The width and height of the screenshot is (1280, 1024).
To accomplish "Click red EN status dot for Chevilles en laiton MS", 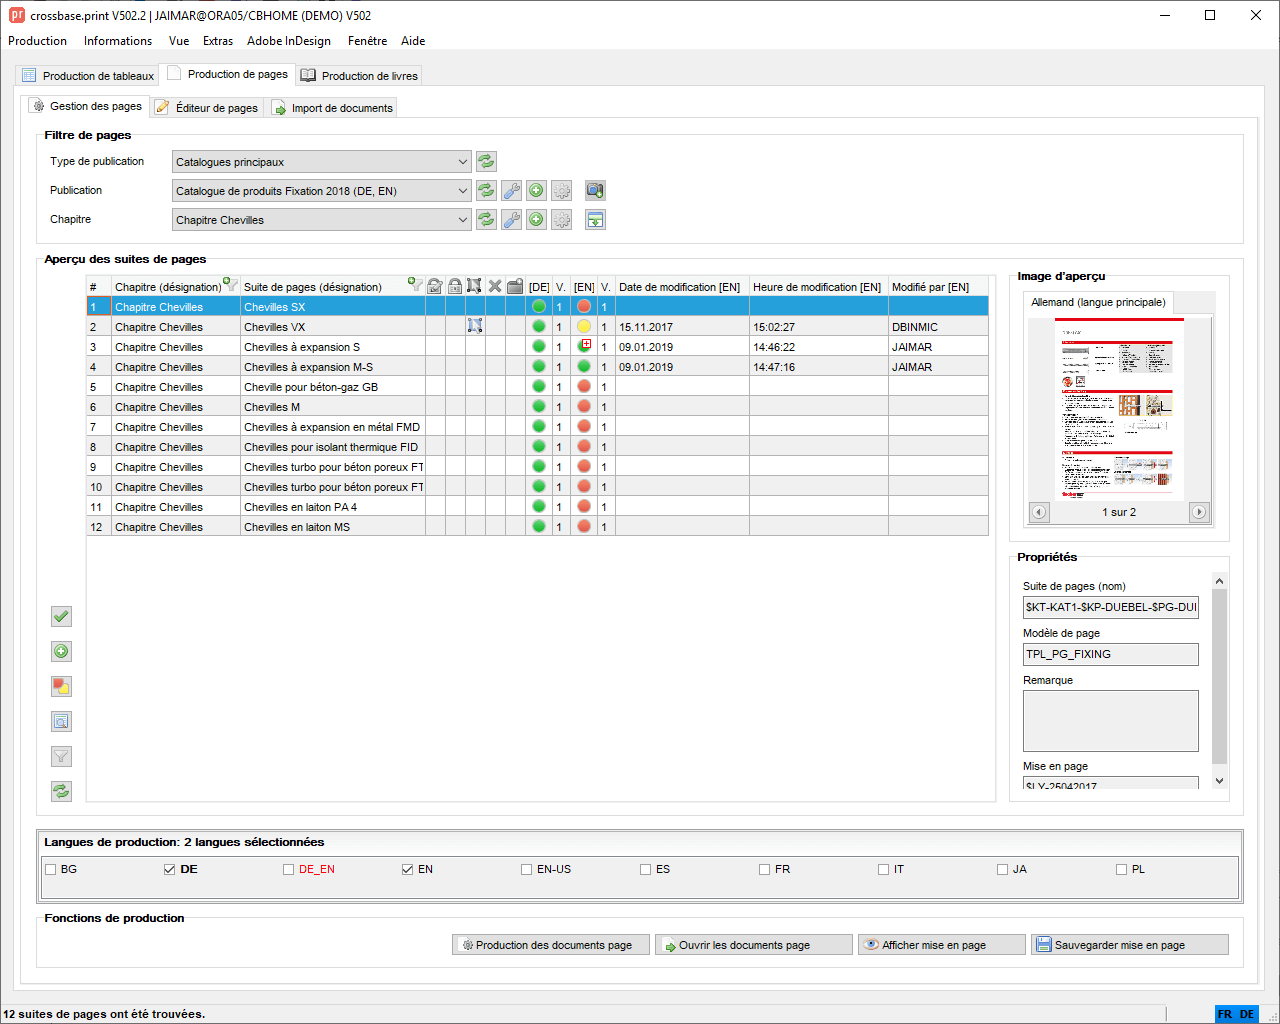I will [584, 526].
